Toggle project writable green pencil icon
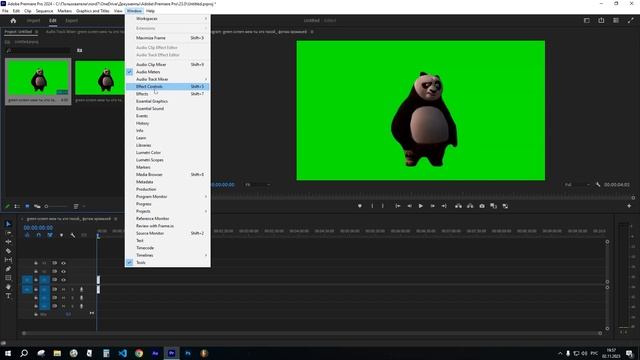The width and height of the screenshot is (640, 360). [x=7, y=206]
